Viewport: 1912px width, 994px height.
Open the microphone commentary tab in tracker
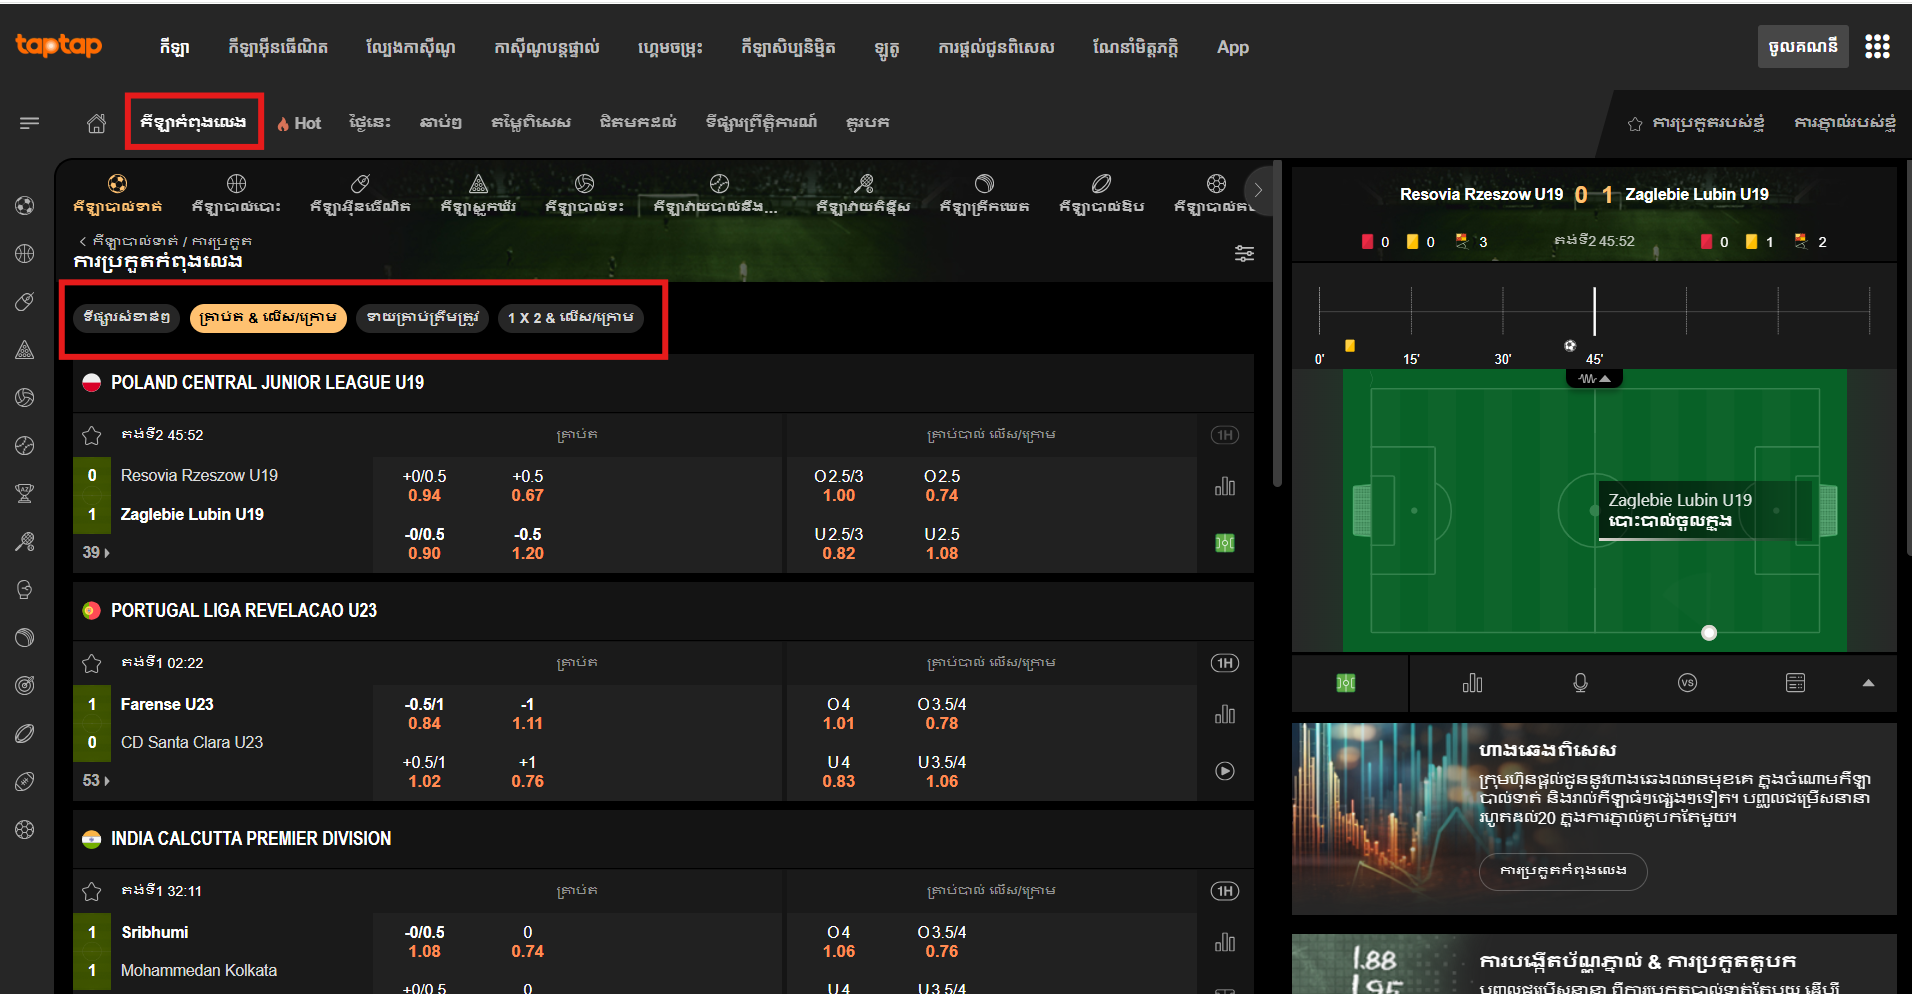point(1580,683)
